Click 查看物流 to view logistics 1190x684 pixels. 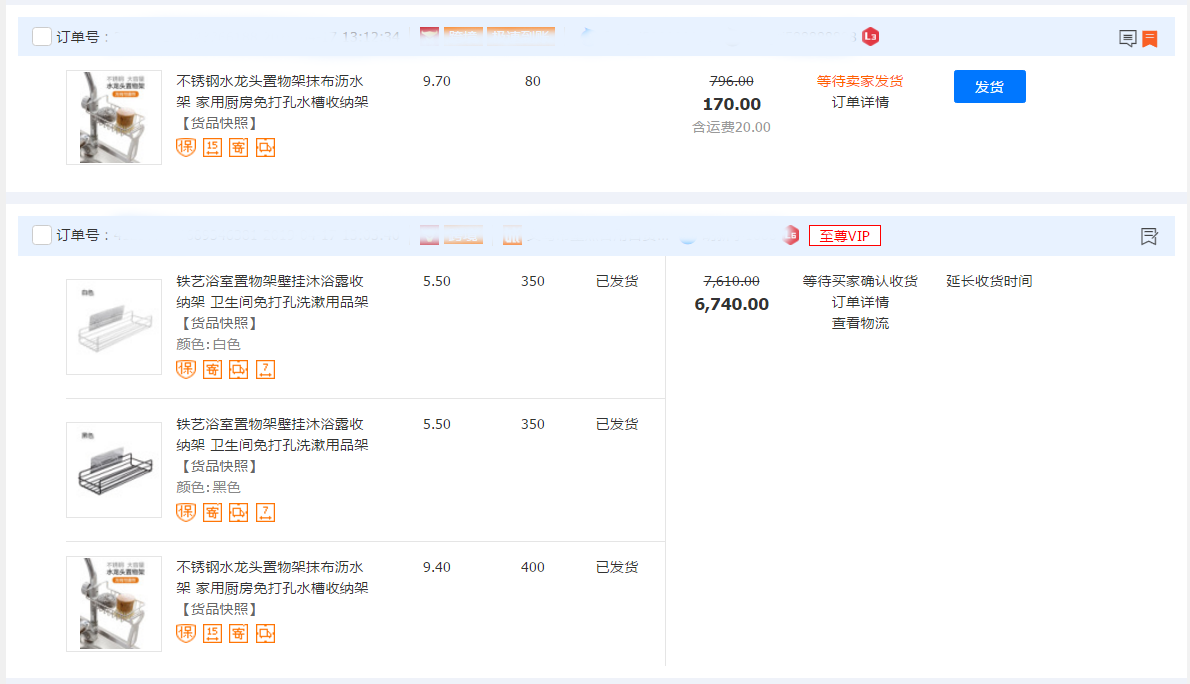(x=860, y=323)
